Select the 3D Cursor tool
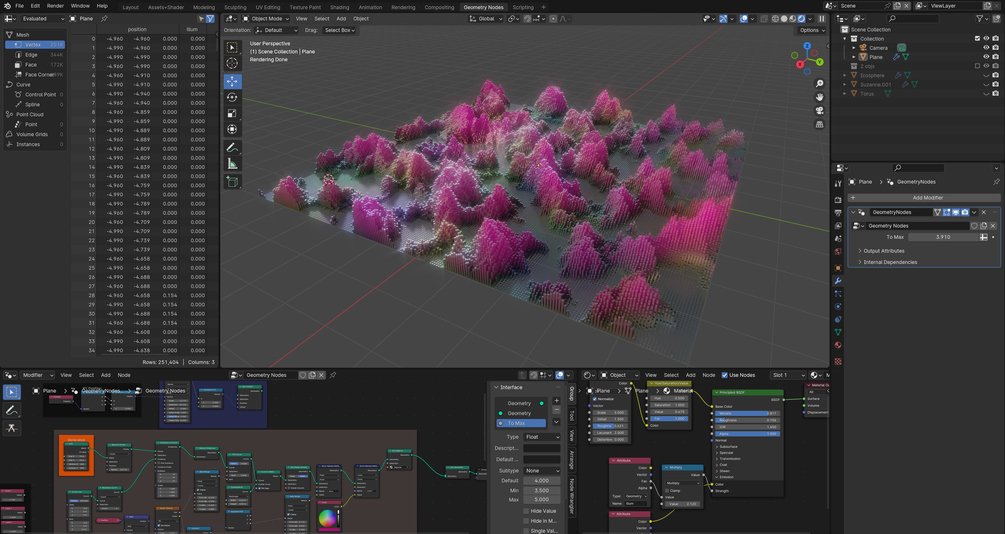 point(232,63)
